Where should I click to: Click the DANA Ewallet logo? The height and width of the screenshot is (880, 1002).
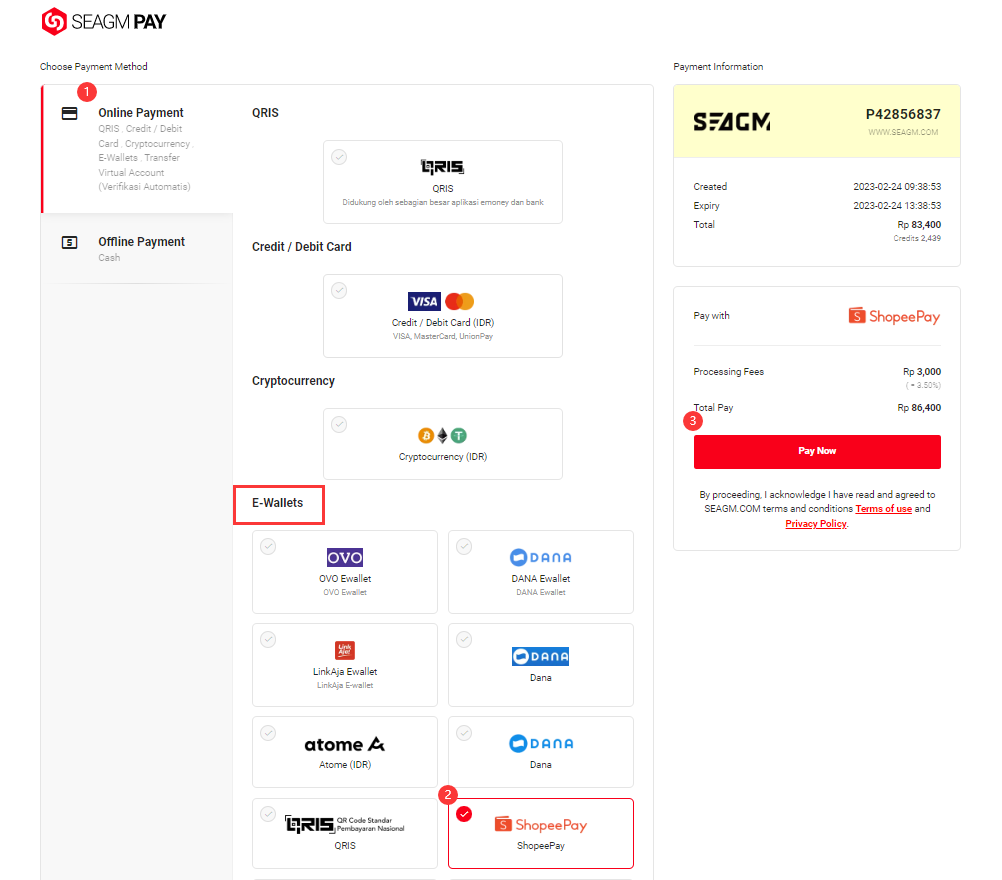point(541,557)
